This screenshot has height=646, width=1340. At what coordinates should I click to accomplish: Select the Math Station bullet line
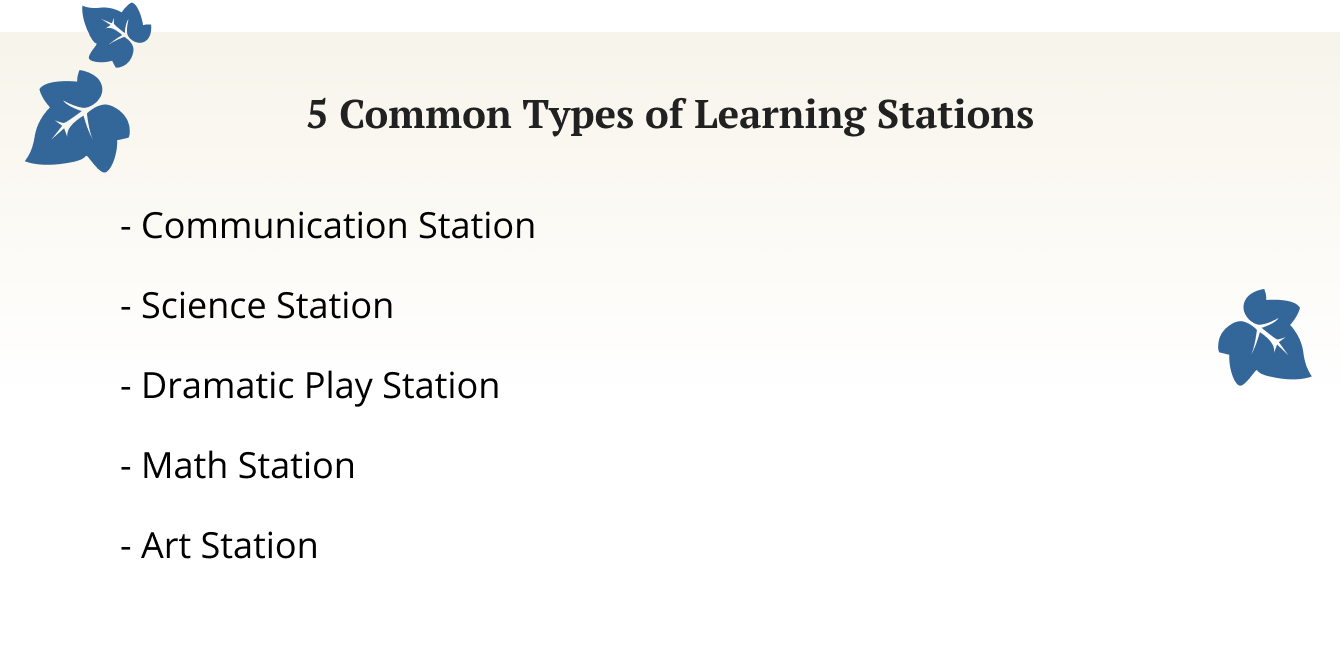(x=238, y=466)
